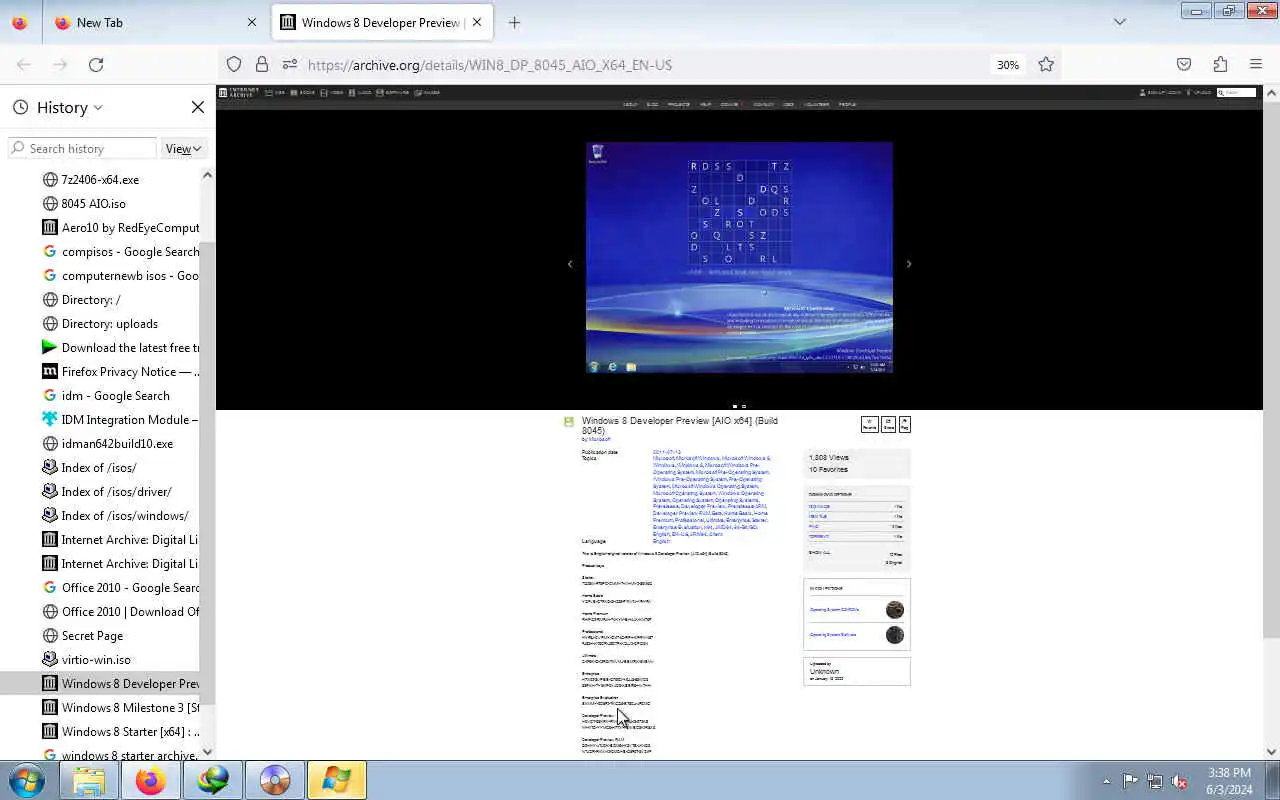Open IDM Integration Module history entry
The image size is (1280, 800).
click(120, 420)
